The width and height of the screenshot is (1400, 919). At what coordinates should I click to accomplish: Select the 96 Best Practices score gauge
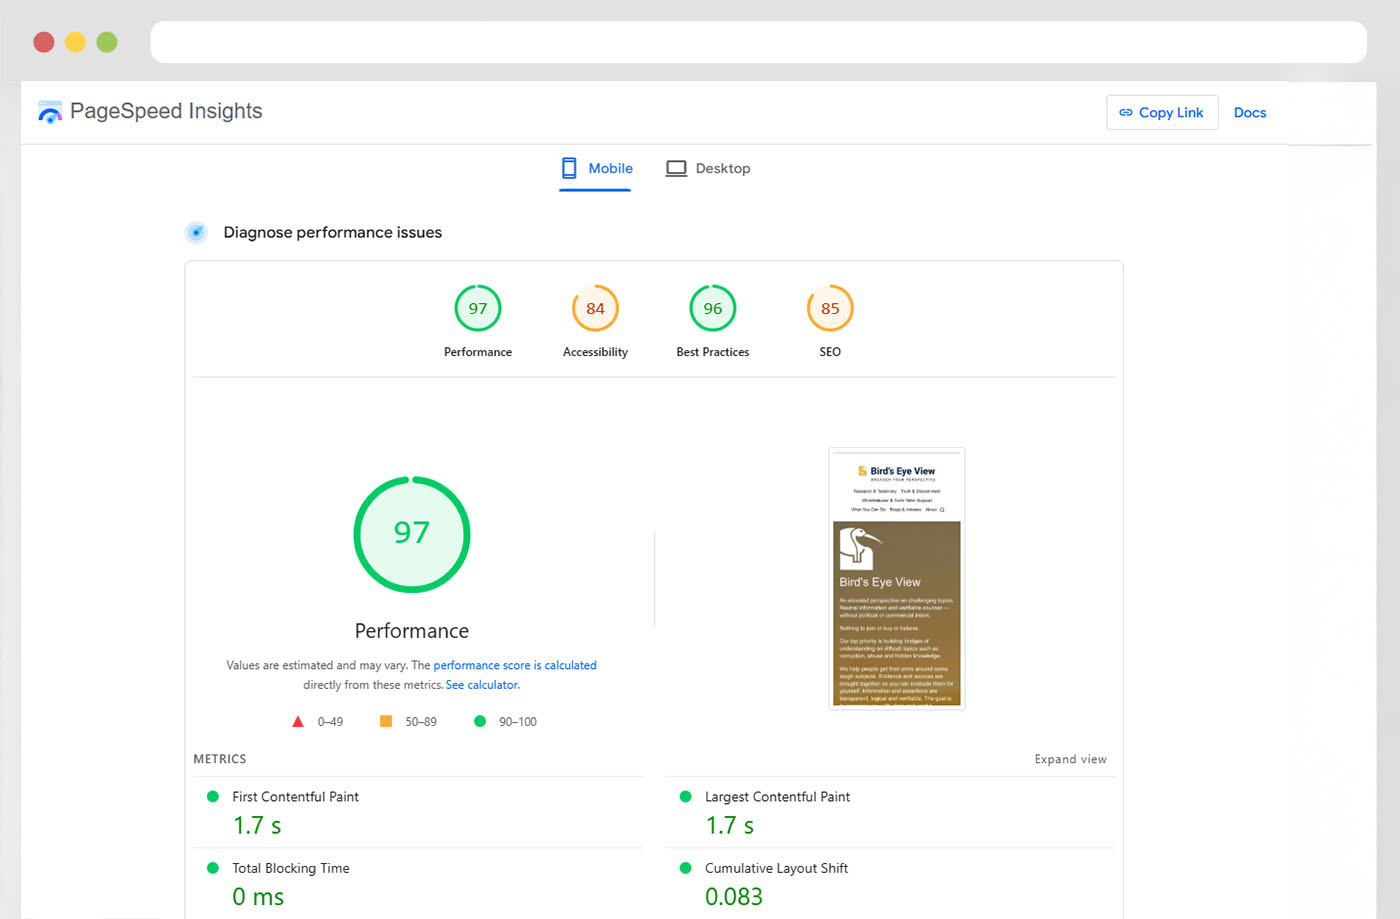[x=713, y=308]
